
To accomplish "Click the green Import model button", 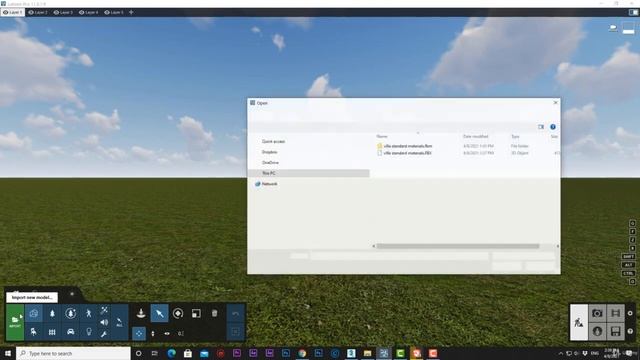I will click(x=15, y=322).
